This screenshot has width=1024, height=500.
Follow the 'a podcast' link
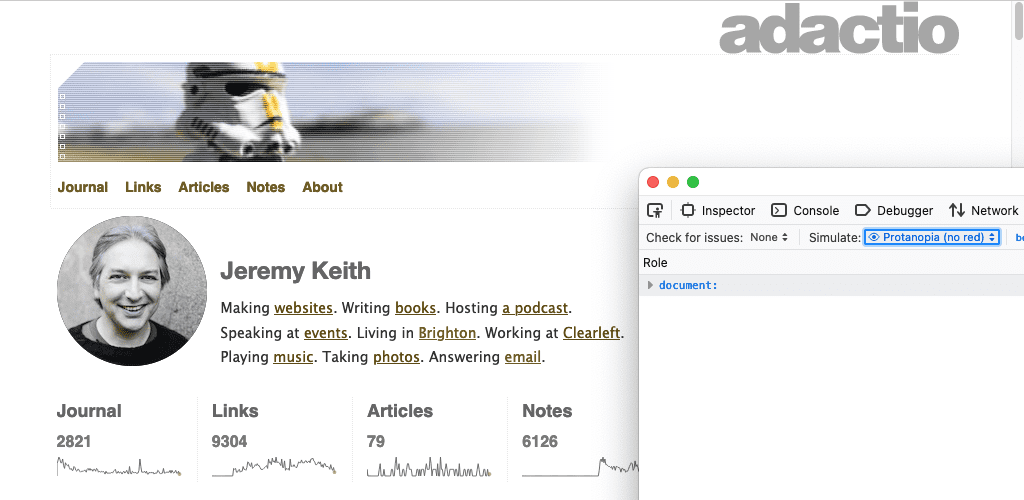[535, 308]
